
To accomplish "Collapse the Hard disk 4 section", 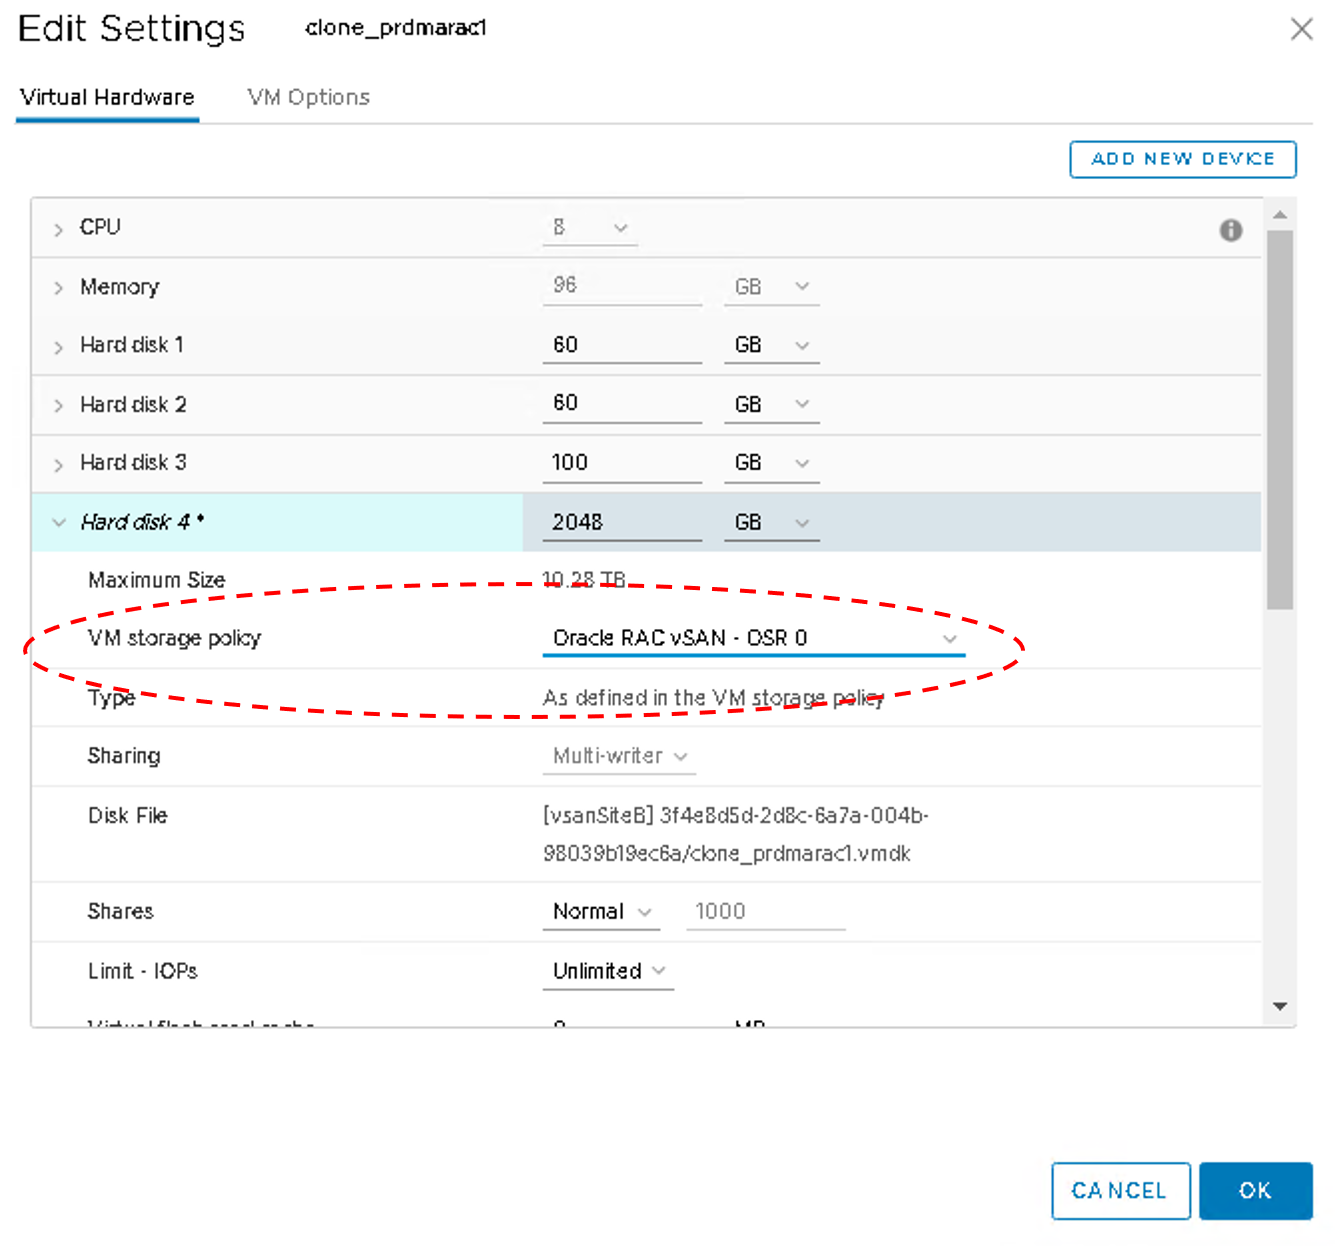I will tap(58, 522).
